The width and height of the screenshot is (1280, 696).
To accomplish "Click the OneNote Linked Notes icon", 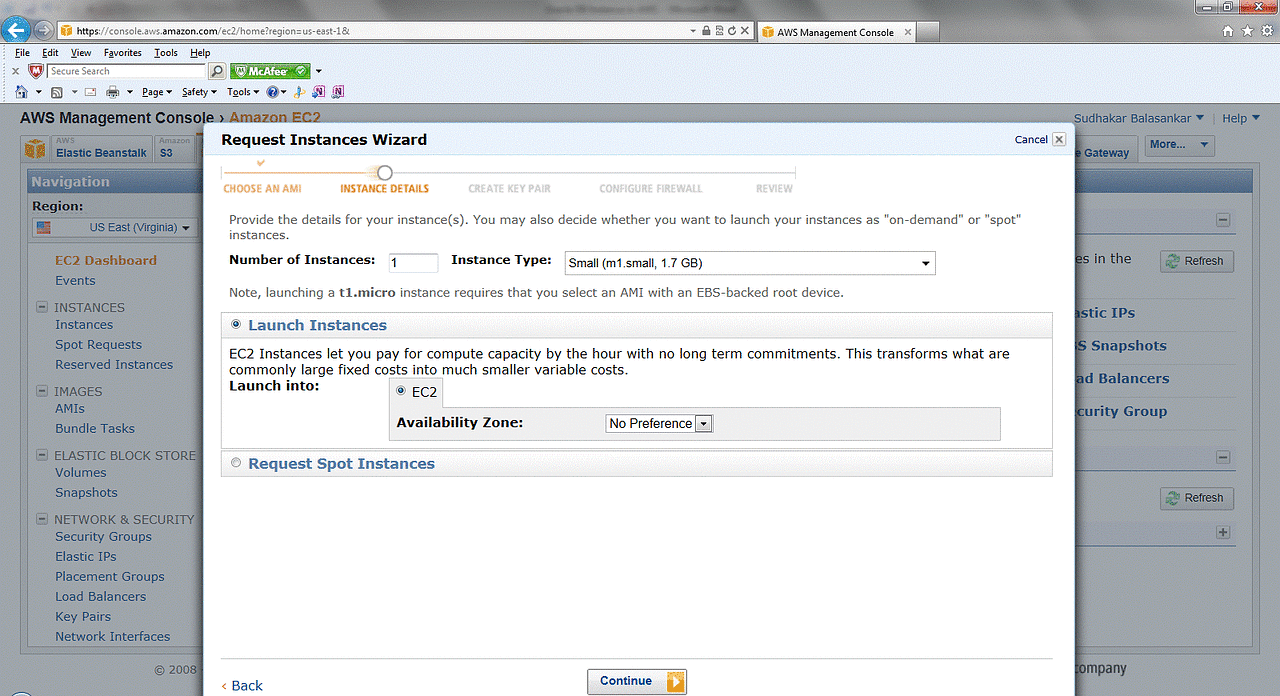I will [338, 92].
